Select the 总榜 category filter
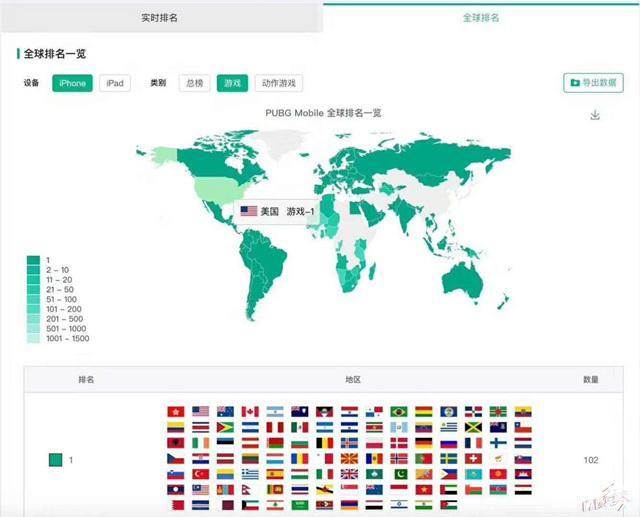This screenshot has width=640, height=517. 195,83
